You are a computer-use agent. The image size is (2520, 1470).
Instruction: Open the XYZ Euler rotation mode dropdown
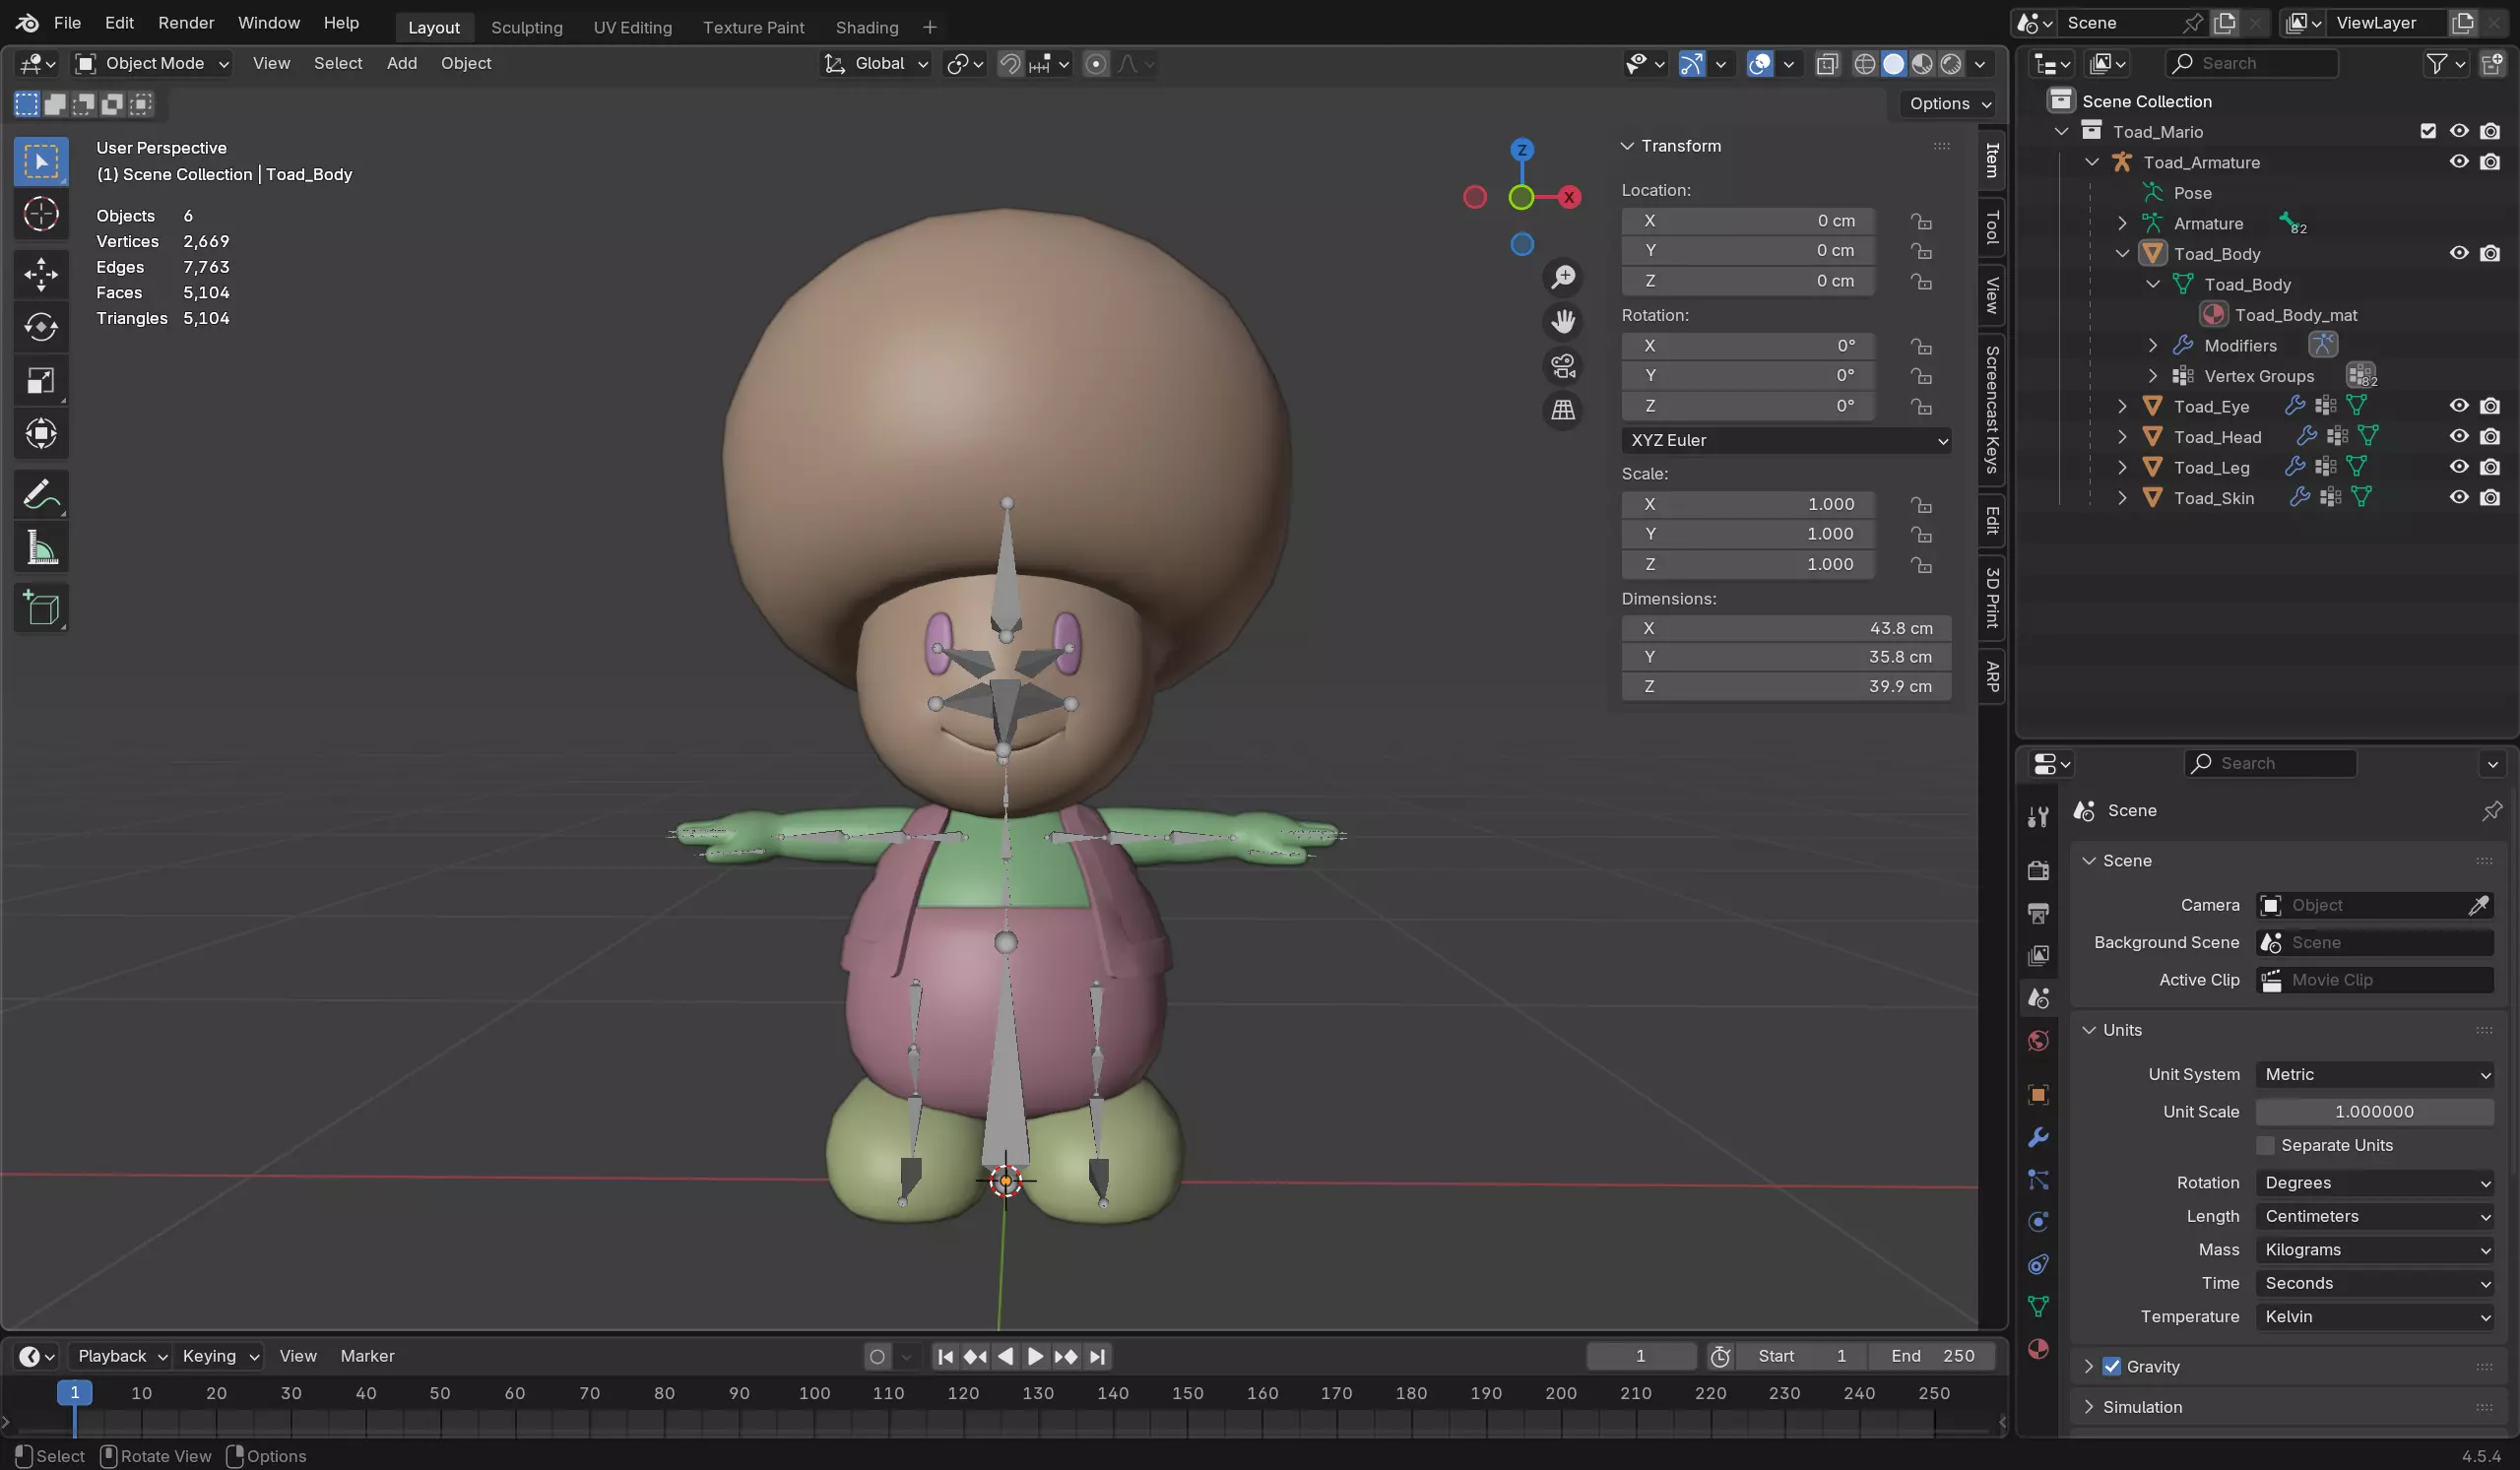(1786, 440)
